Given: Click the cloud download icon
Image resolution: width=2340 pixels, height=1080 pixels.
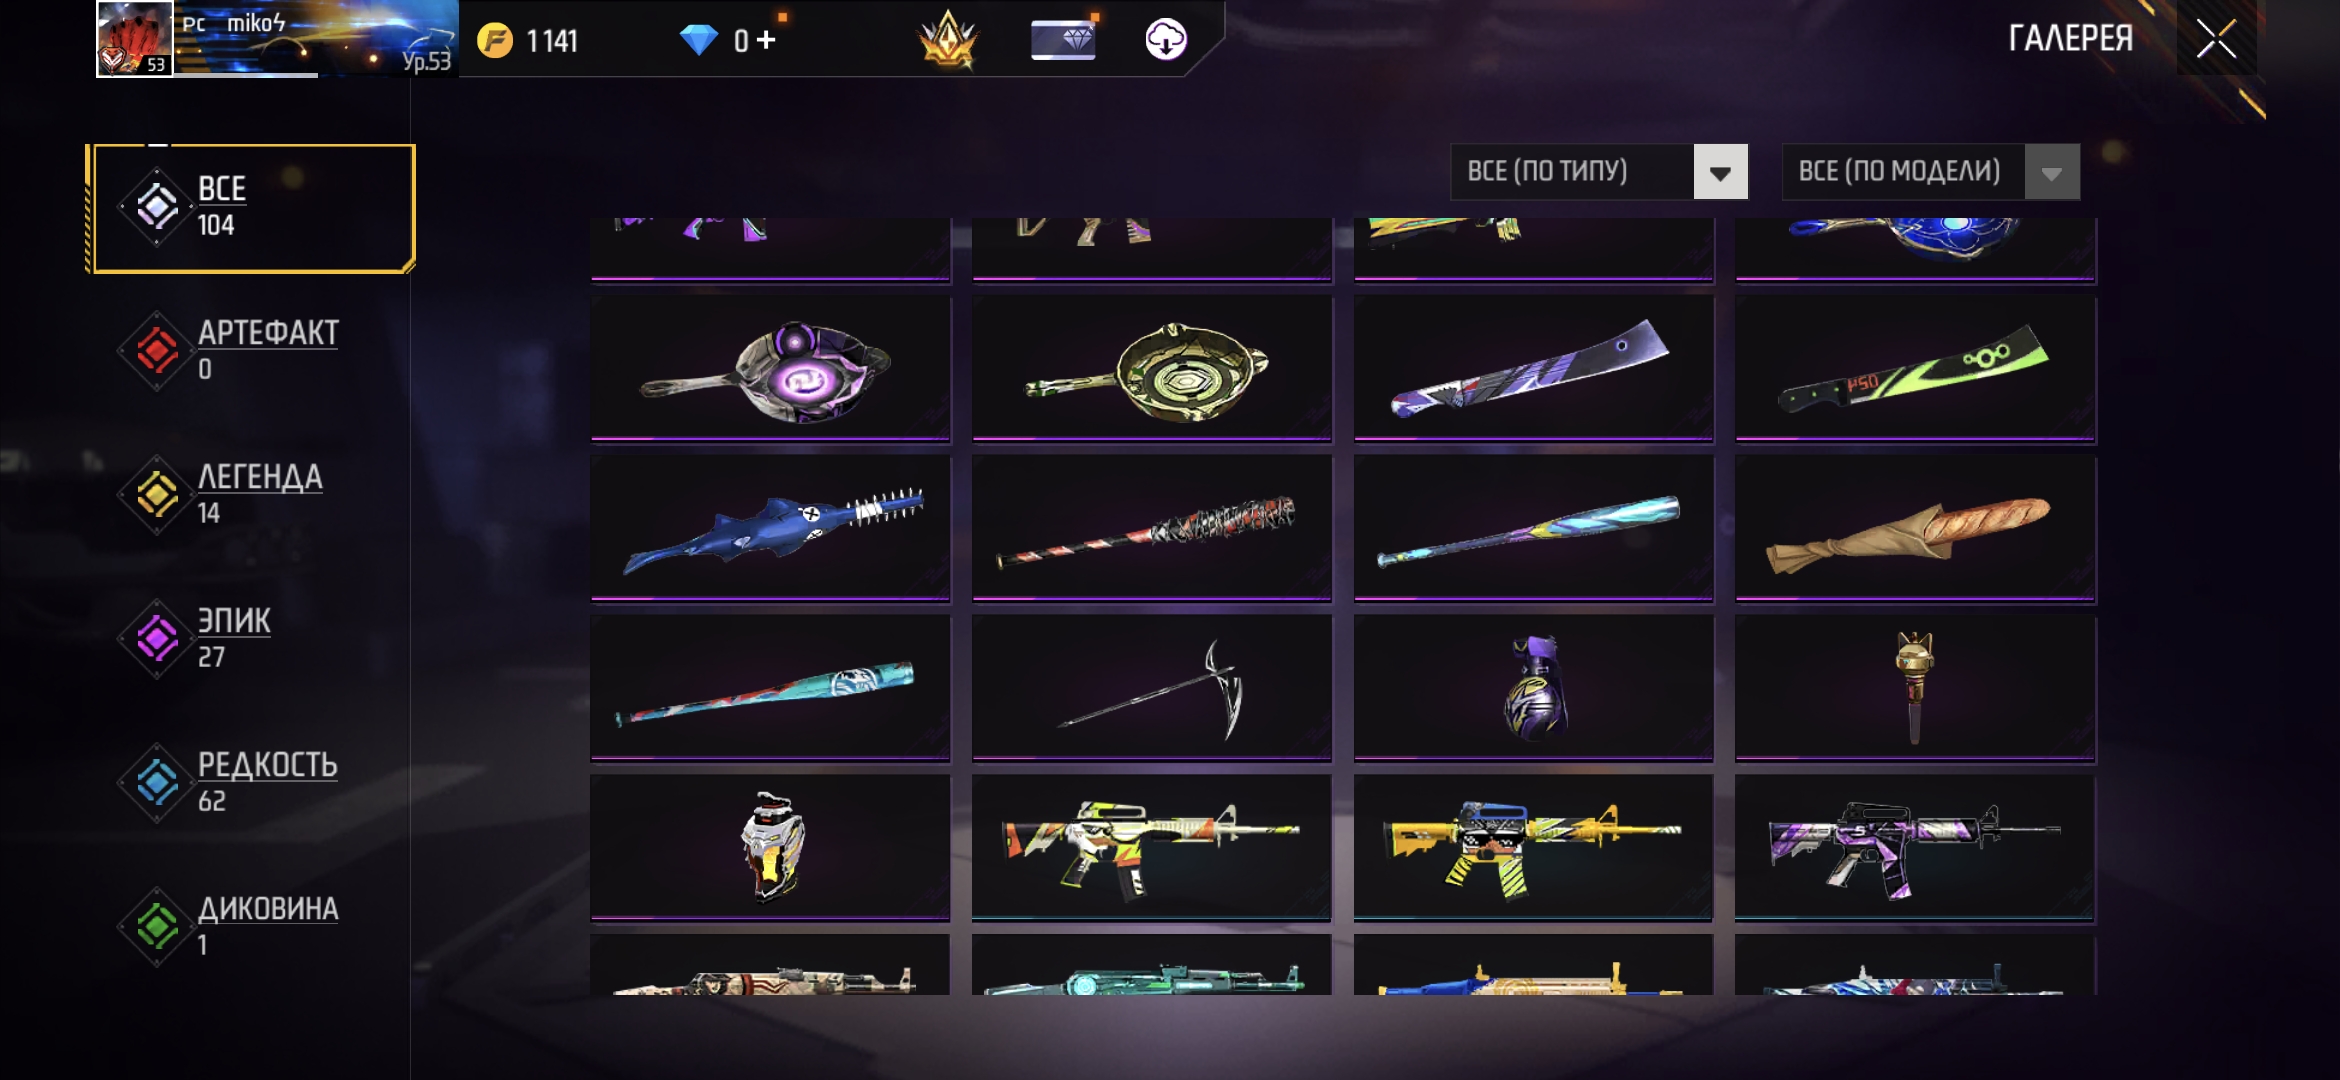Looking at the screenshot, I should tap(1165, 40).
